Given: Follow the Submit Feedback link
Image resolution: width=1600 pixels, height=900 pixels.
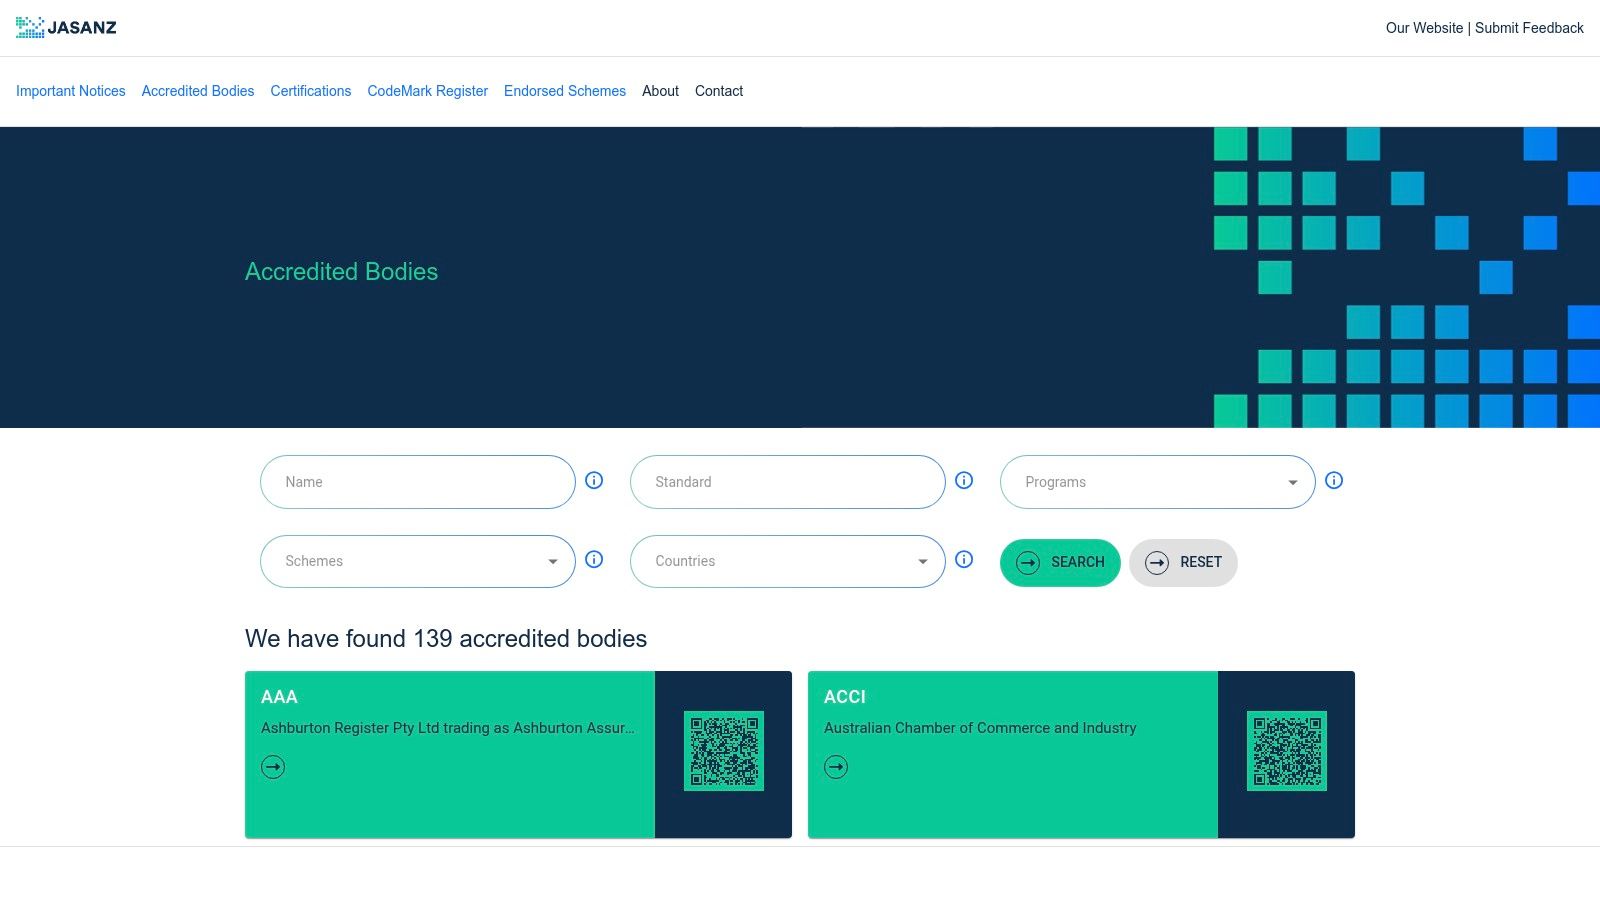Looking at the screenshot, I should (x=1529, y=28).
